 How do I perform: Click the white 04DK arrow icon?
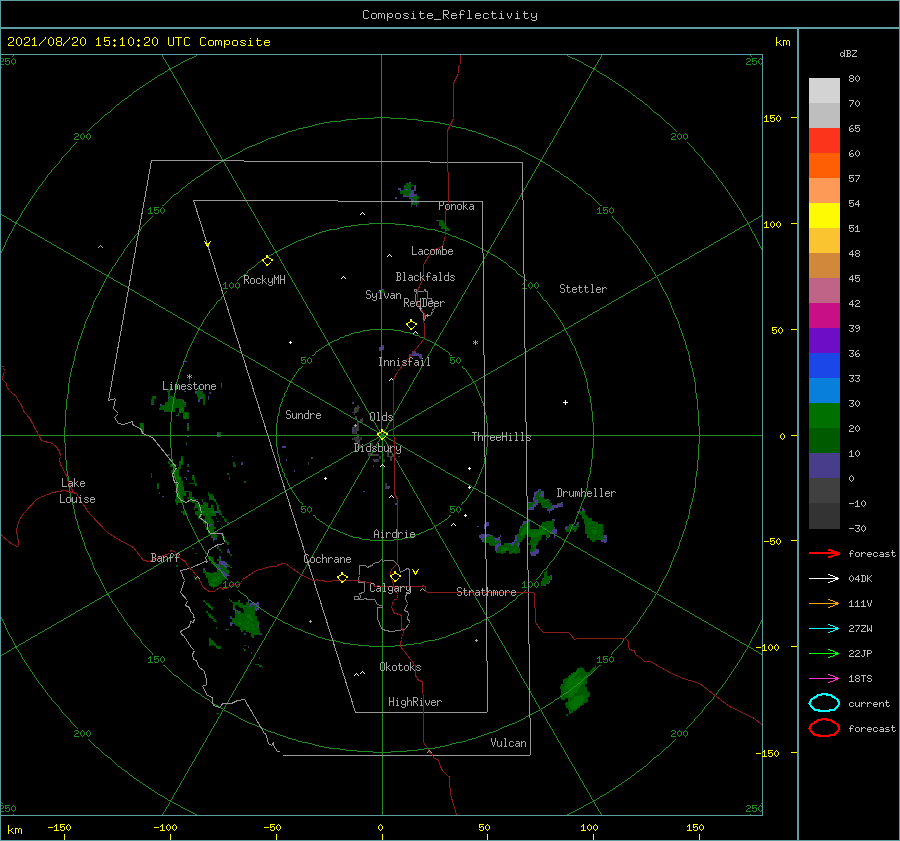(x=824, y=579)
